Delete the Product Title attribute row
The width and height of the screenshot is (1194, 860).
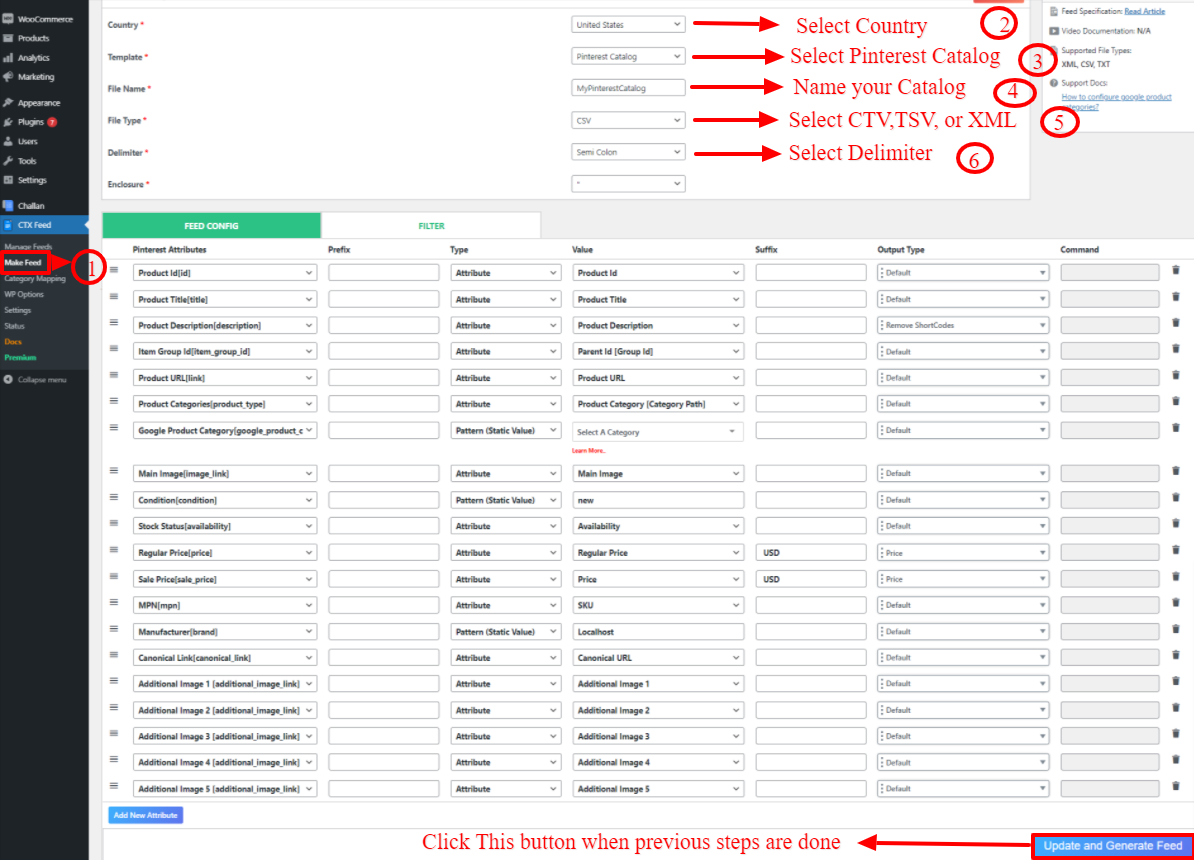[1176, 297]
